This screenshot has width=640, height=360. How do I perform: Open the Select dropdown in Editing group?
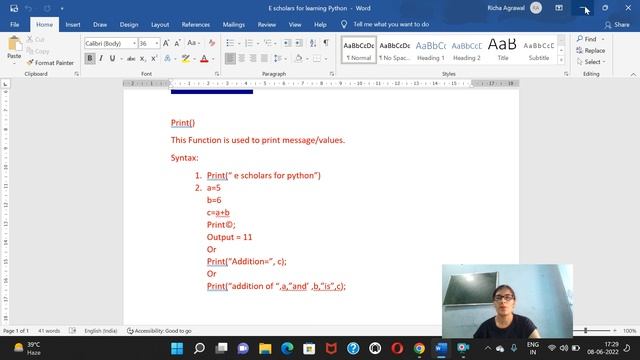coord(591,62)
